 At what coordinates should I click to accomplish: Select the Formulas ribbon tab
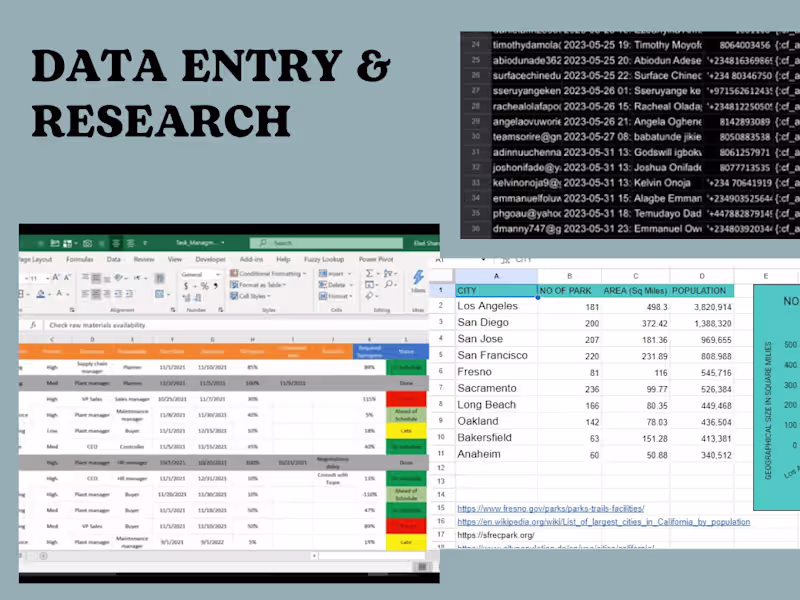coord(80,259)
